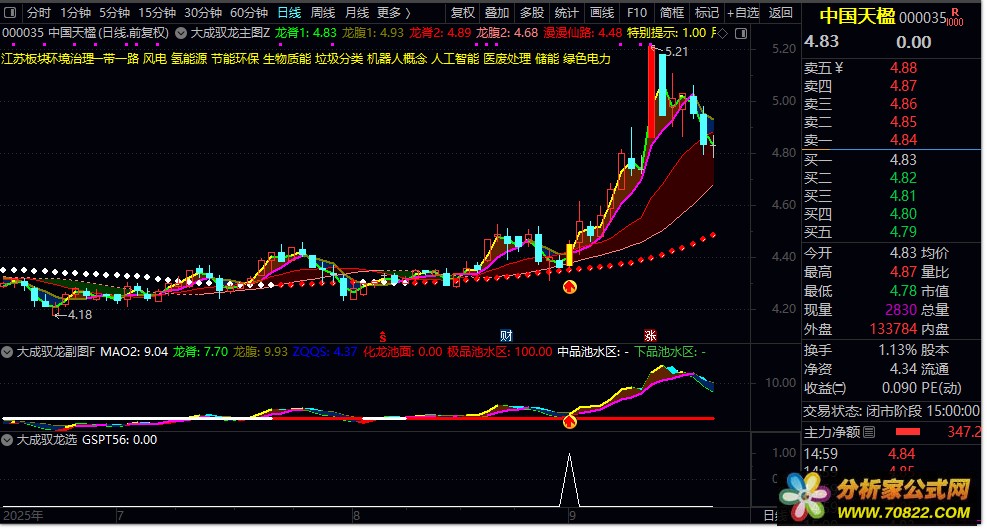Open F10 company info
This screenshot has height=529, width=987.
coord(637,12)
